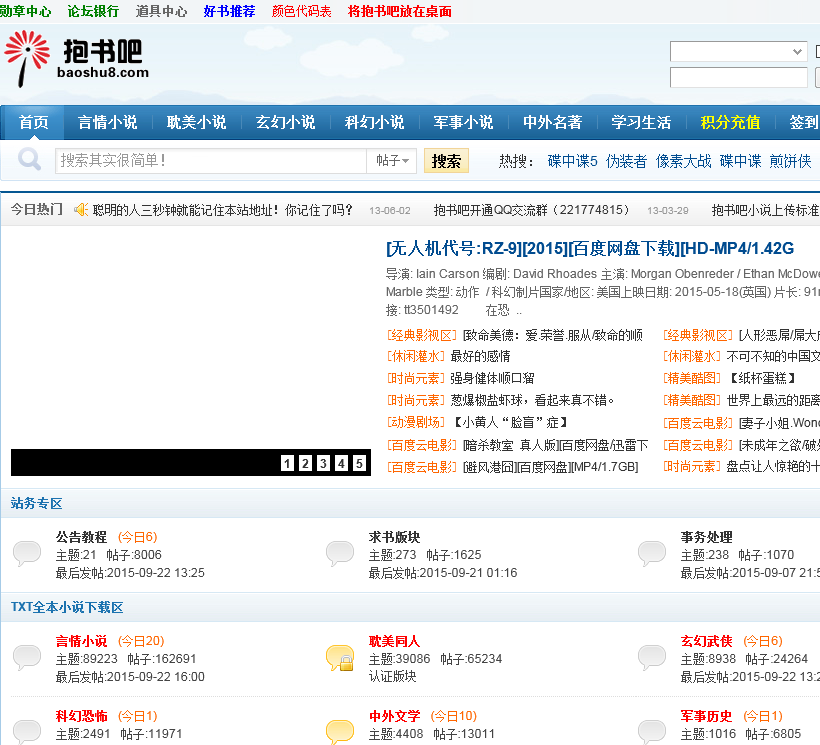
Task: Open the 抱书吧开通QQ交流群 announcement
Action: [x=531, y=210]
